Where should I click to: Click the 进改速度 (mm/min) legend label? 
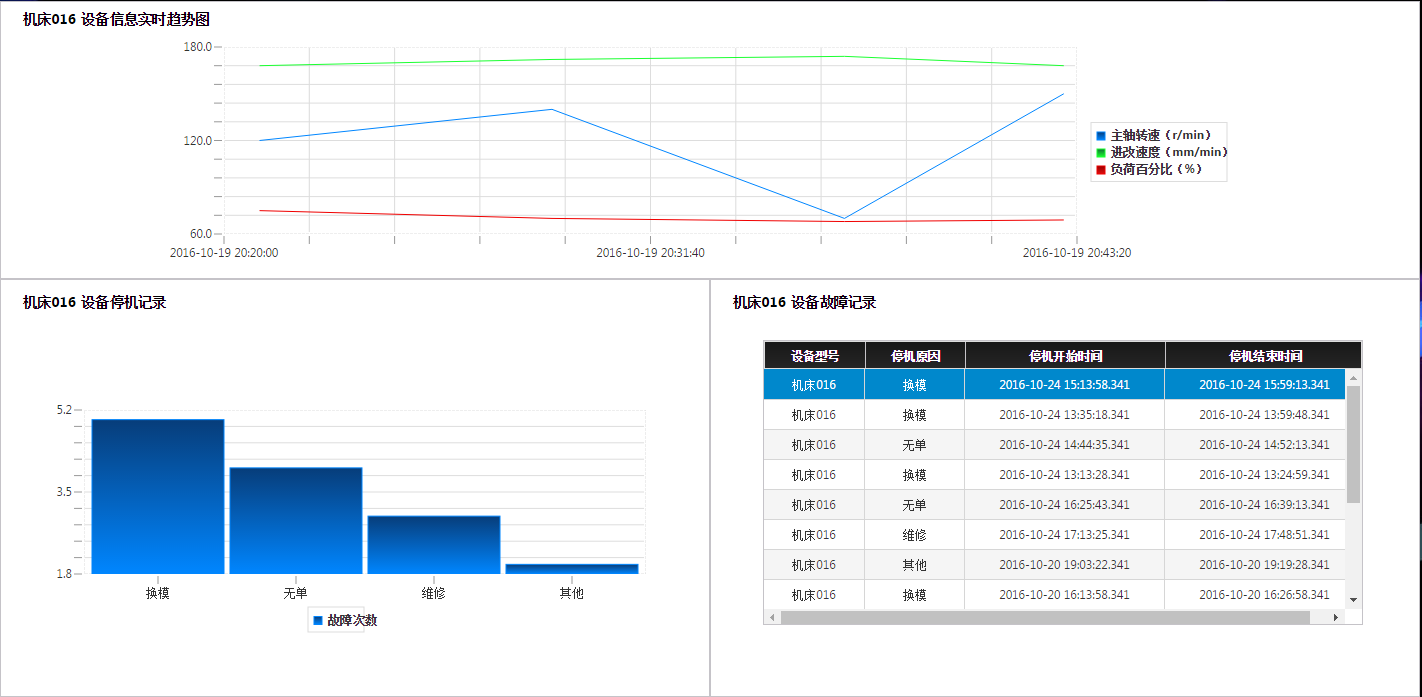pyautogui.click(x=1169, y=152)
